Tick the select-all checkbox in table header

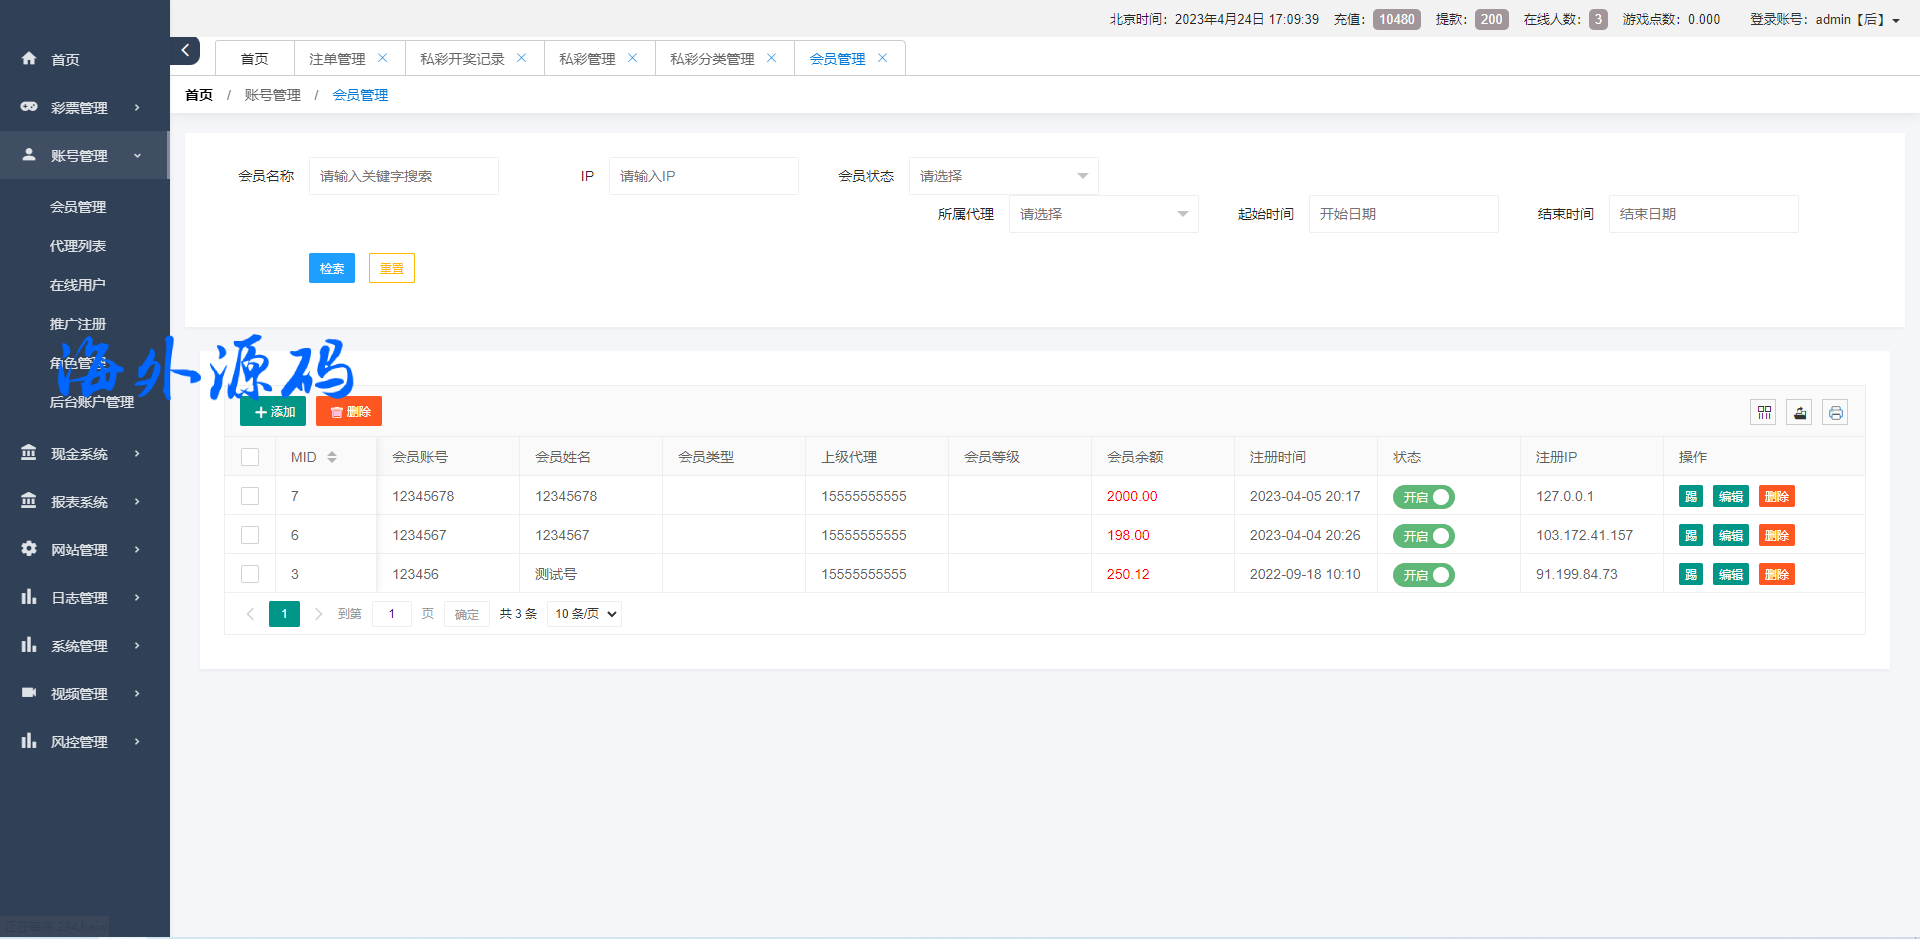(x=250, y=457)
